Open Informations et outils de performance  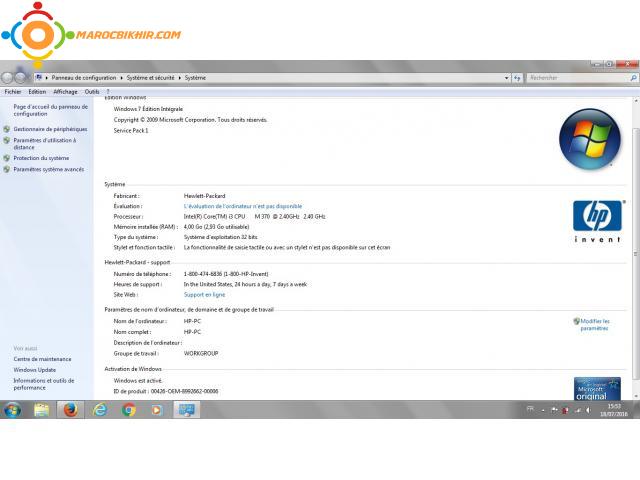pyautogui.click(x=44, y=384)
